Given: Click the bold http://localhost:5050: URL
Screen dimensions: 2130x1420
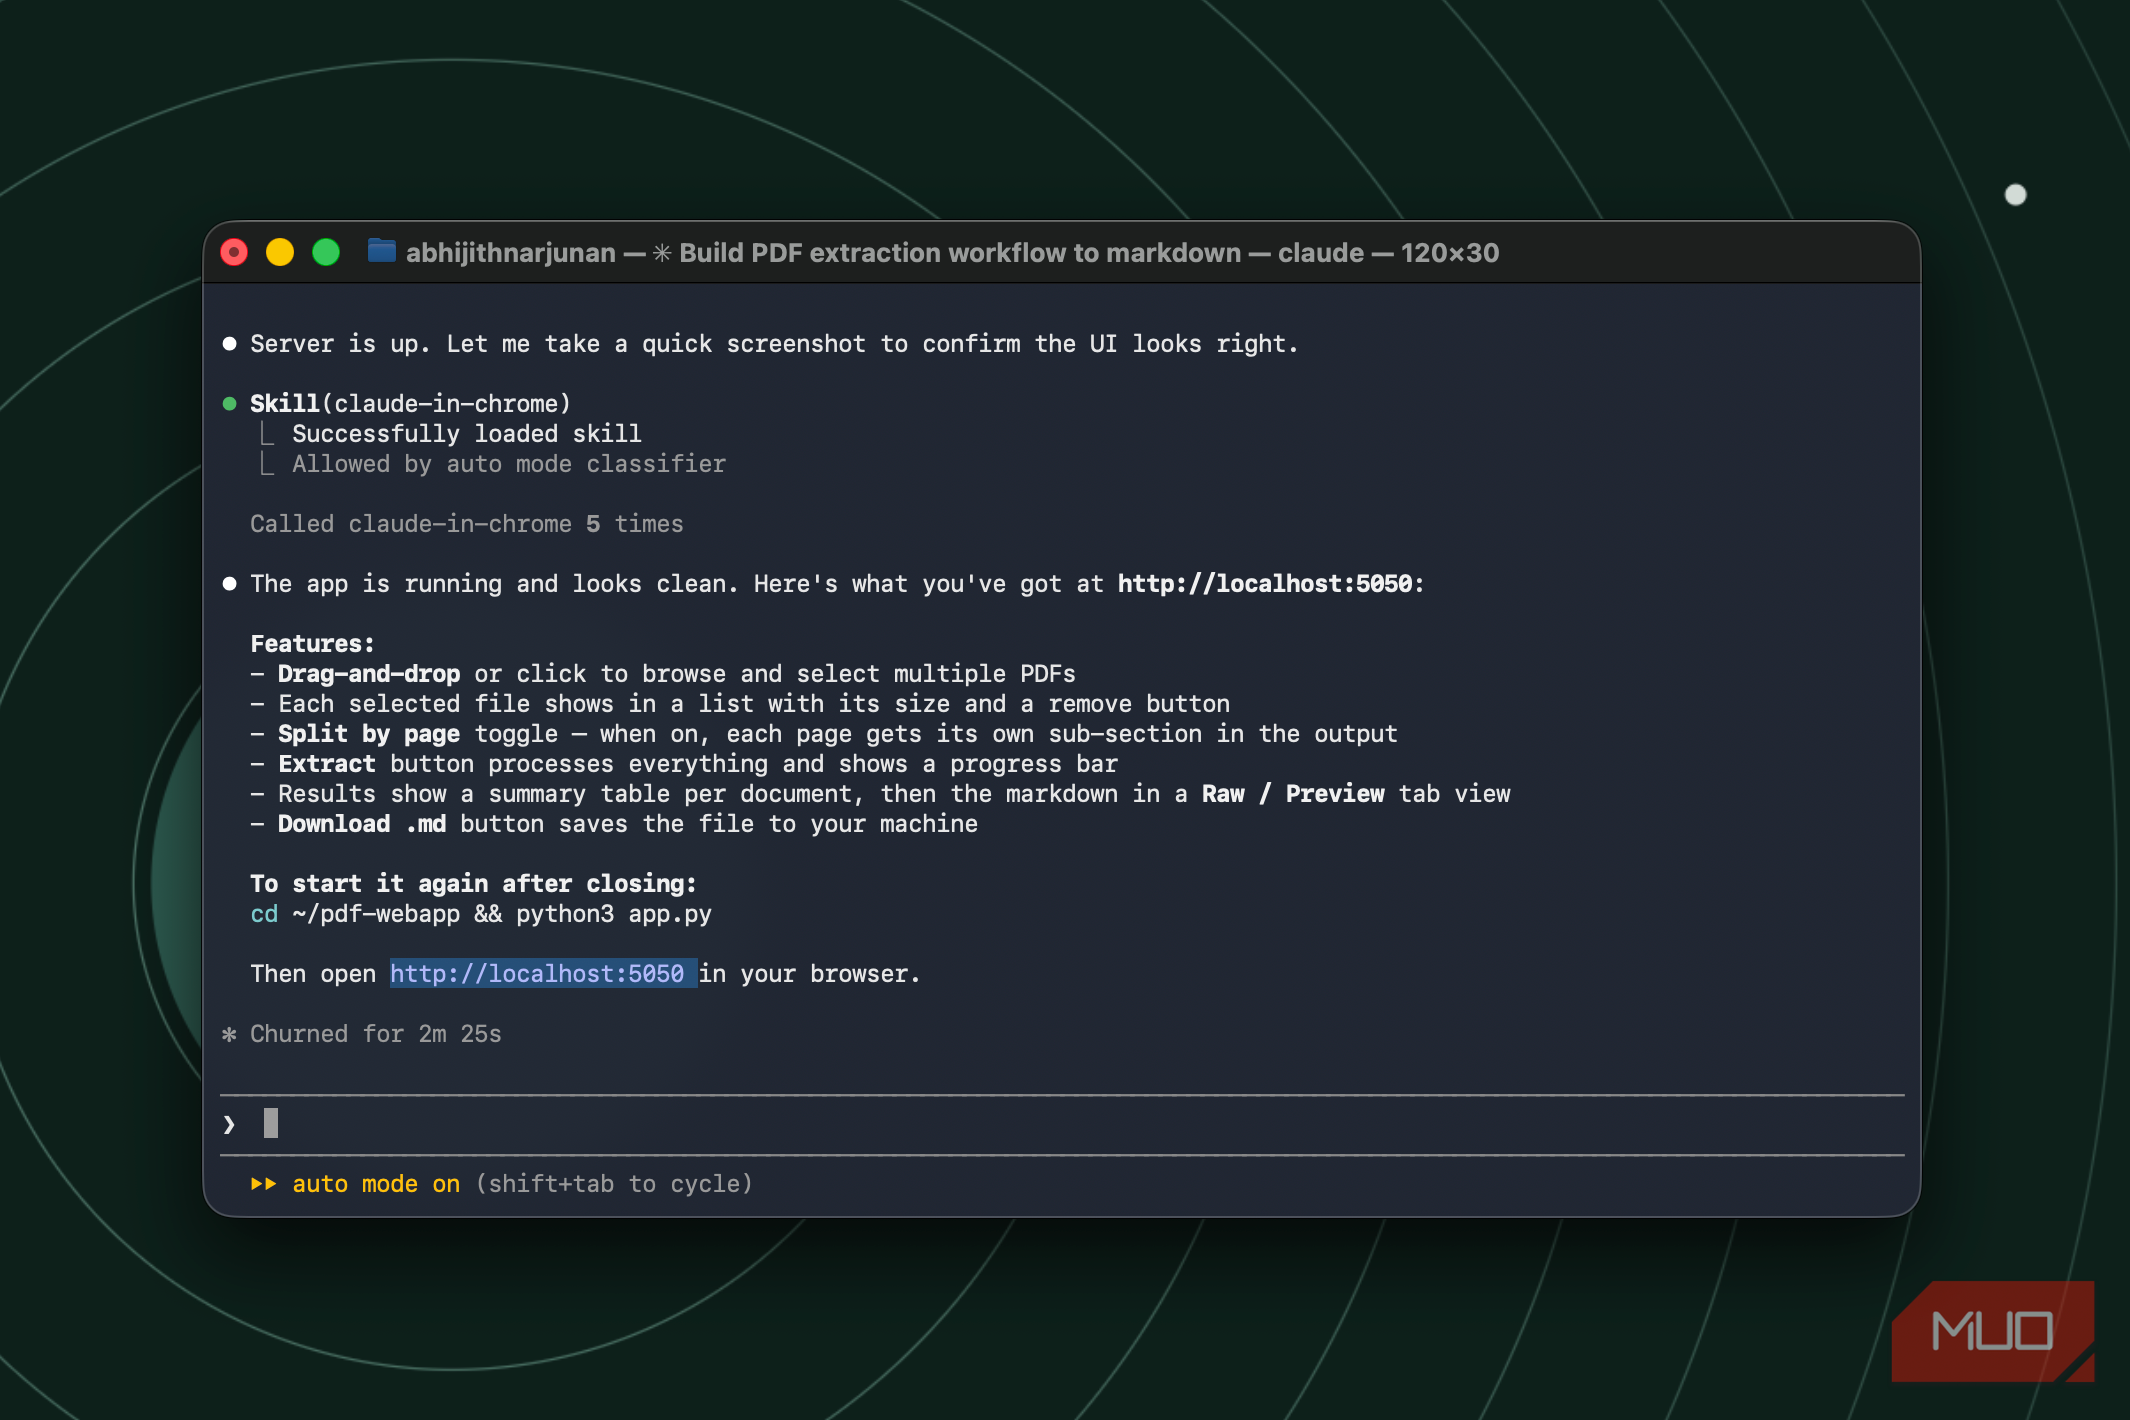Looking at the screenshot, I should pos(1270,583).
